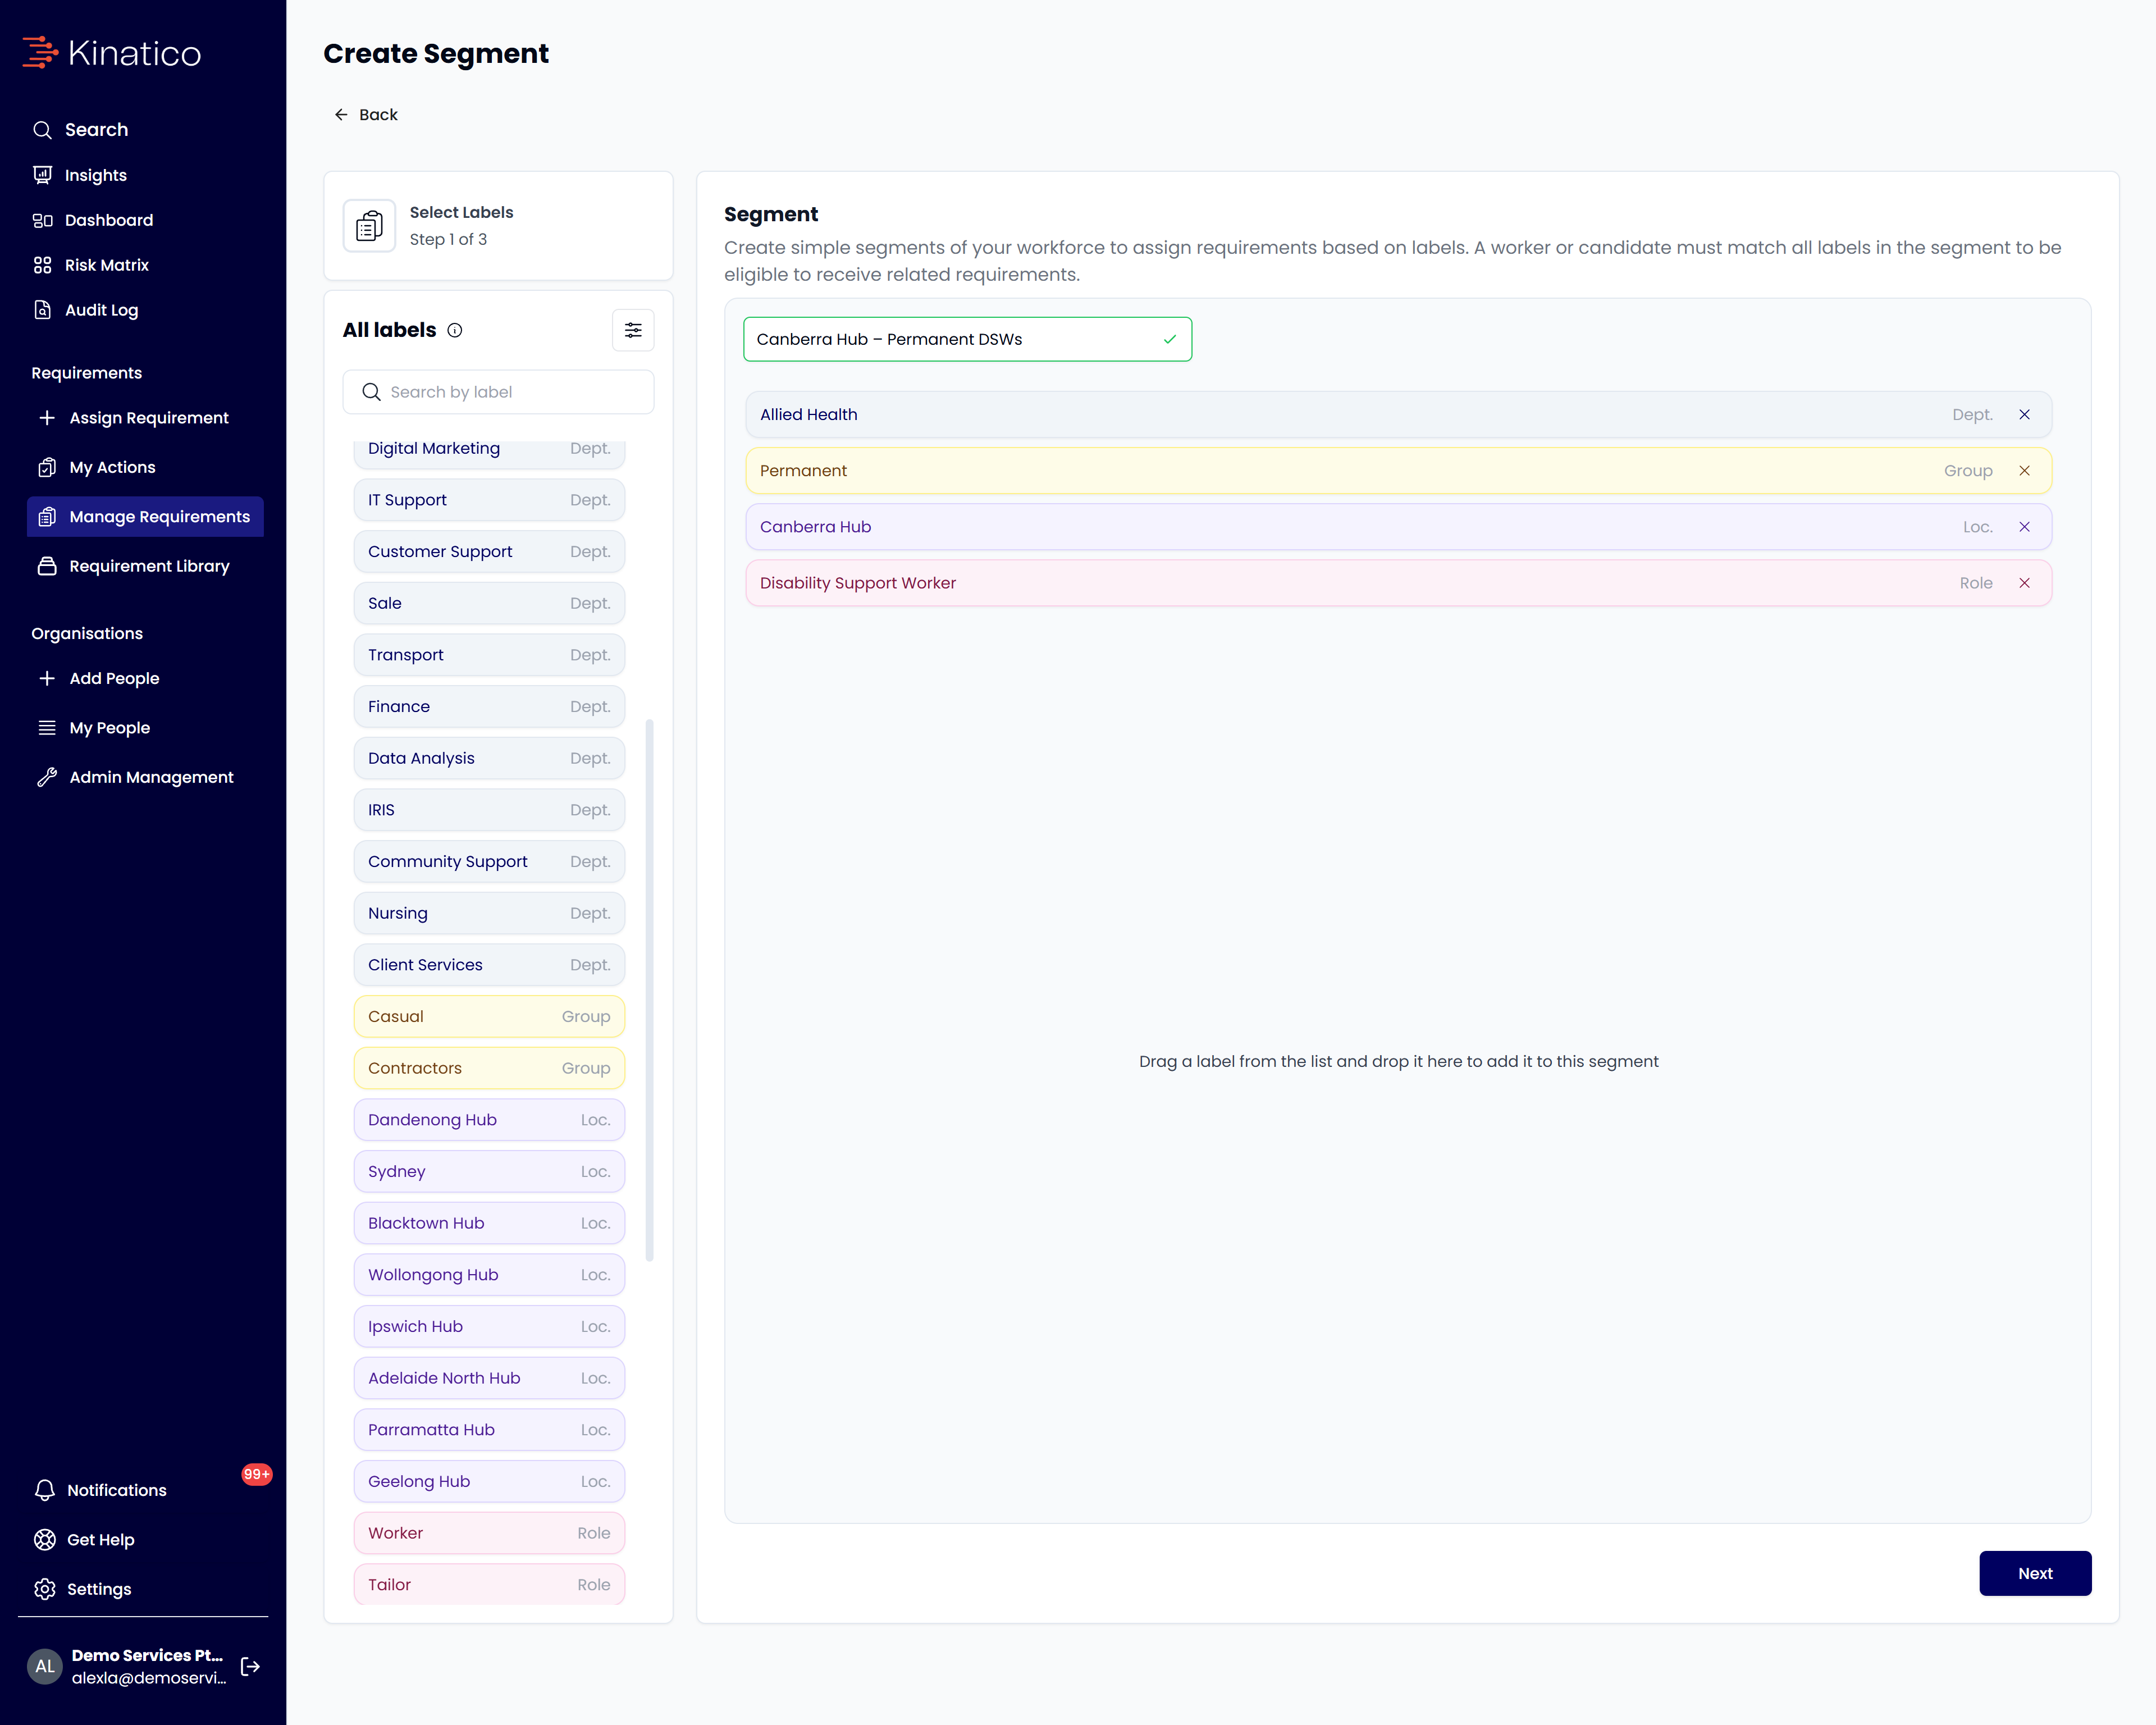This screenshot has height=1725, width=2156.
Task: Click the info icon beside All labels
Action: point(455,330)
